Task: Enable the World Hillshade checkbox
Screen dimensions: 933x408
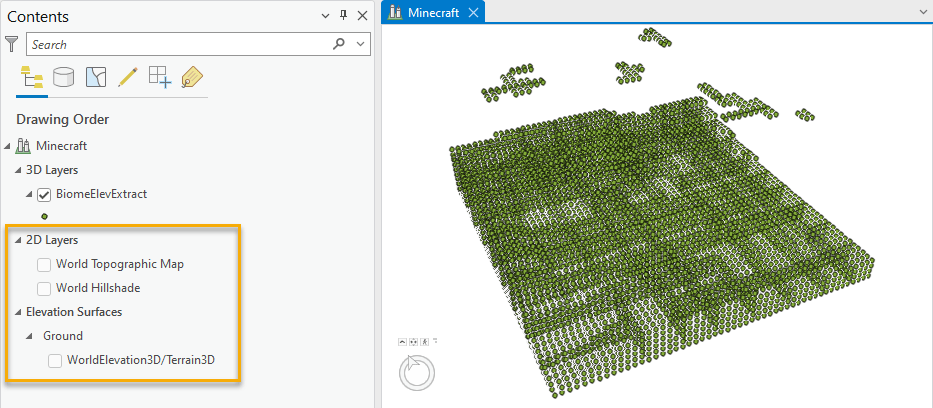Action: (x=44, y=288)
